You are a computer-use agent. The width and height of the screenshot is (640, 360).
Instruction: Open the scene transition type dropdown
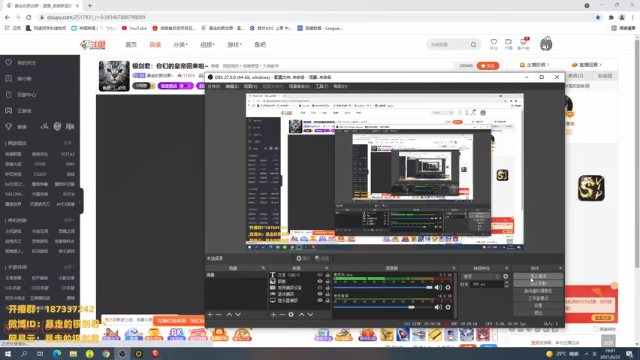tap(481, 276)
